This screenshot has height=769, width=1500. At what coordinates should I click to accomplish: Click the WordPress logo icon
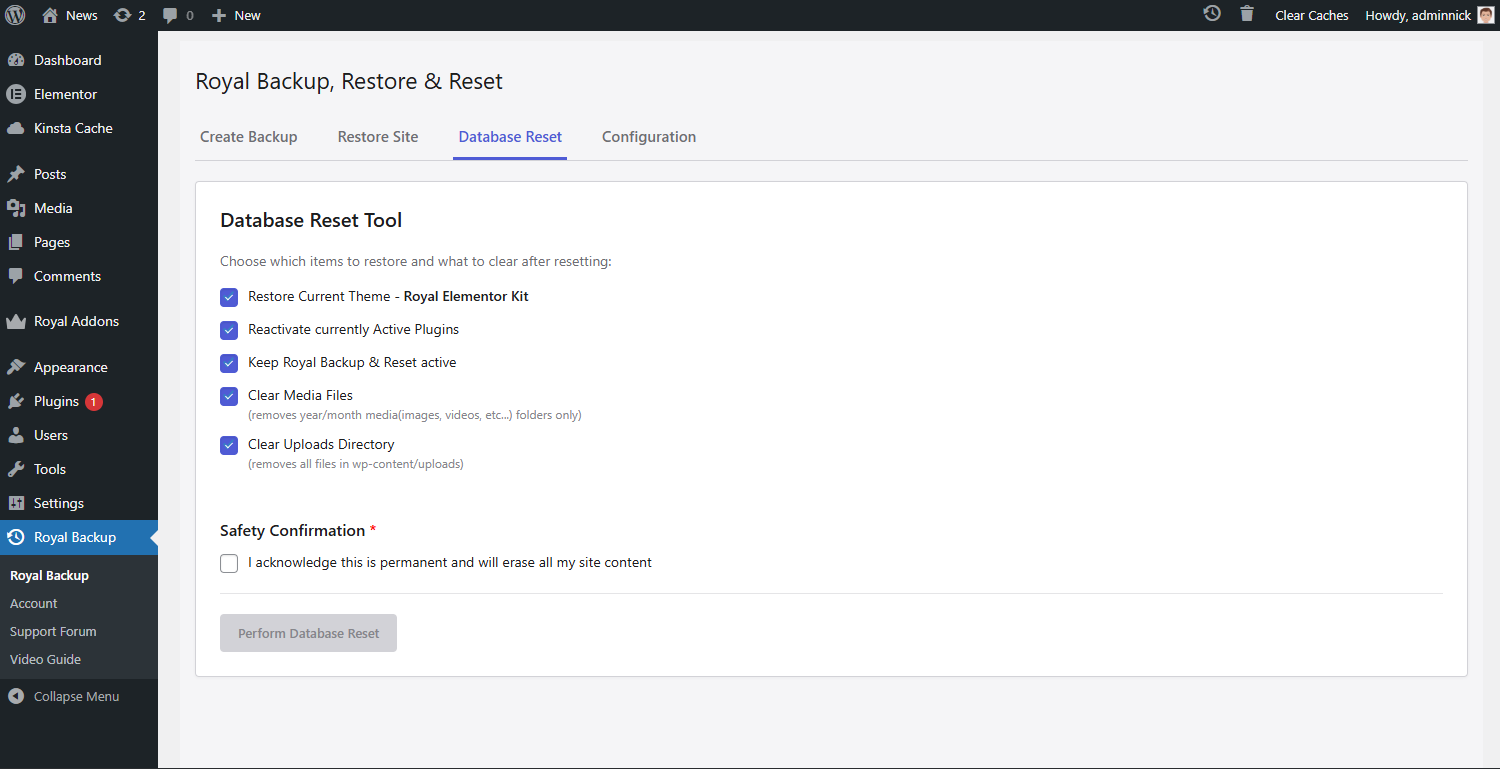tap(15, 15)
